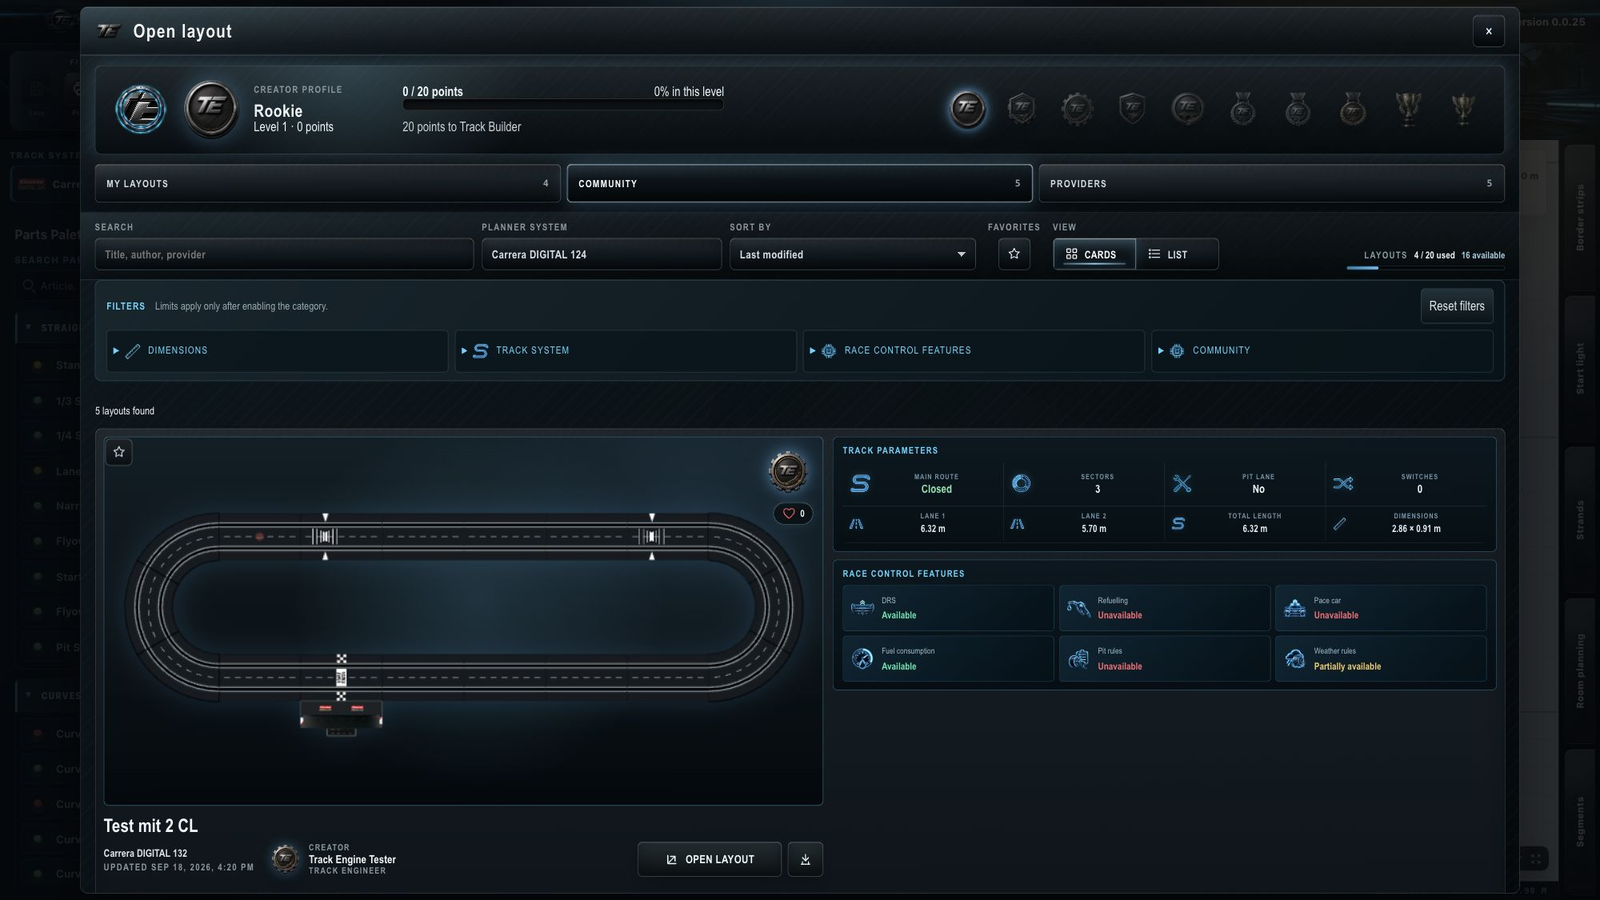Star the Test mit 2 CL card as favorite

(x=119, y=452)
